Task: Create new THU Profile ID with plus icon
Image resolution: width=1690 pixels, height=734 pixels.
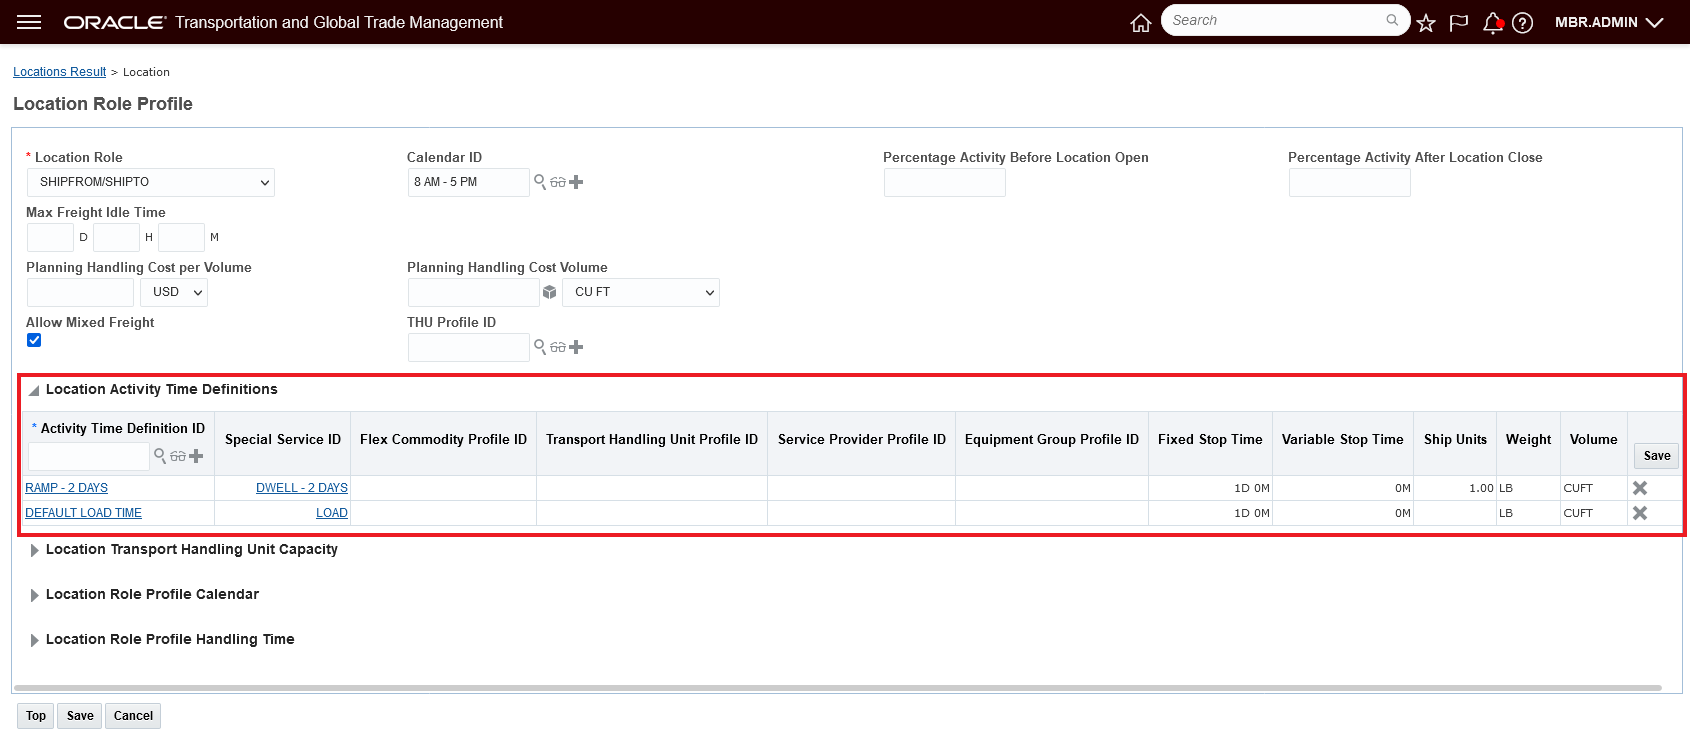Action: coord(576,347)
